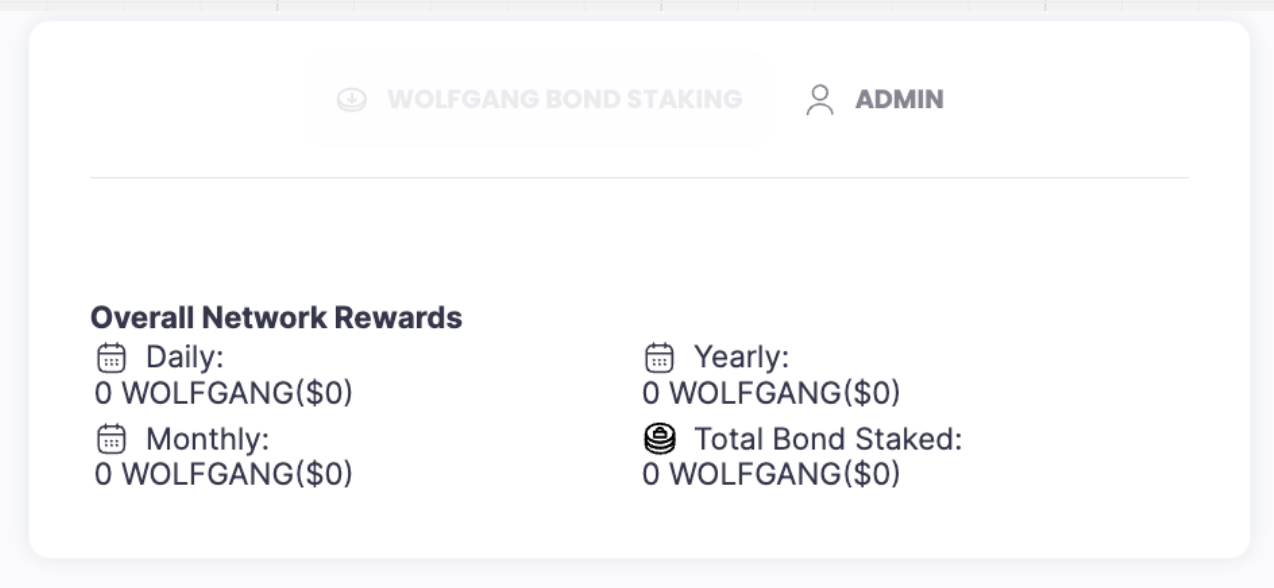This screenshot has height=588, width=1274.
Task: Click the Daily value 0 WOLFGANG($0)
Action: pos(224,393)
